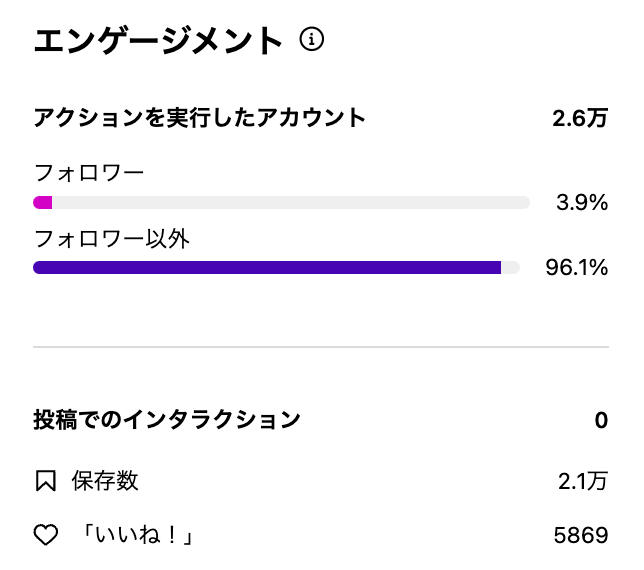The image size is (644, 570).
Task: Click the 2.1万 saves count
Action: pos(583,482)
